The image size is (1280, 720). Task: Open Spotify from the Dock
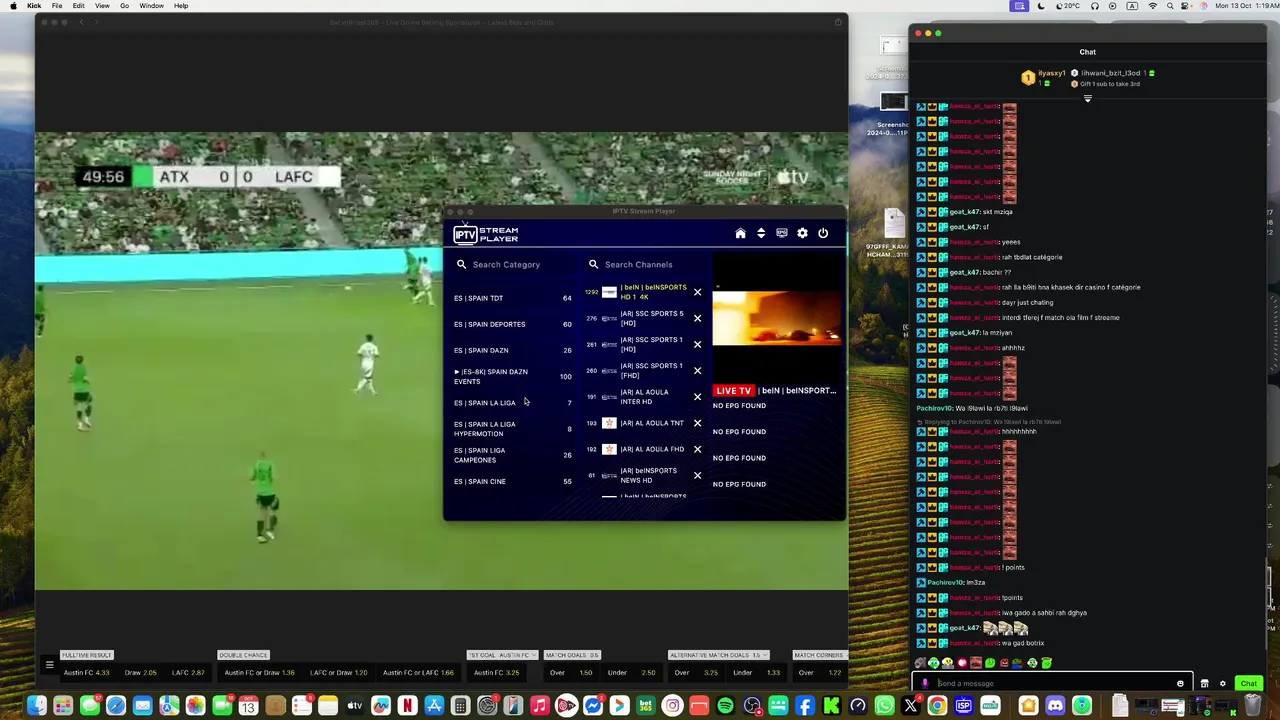pos(725,707)
